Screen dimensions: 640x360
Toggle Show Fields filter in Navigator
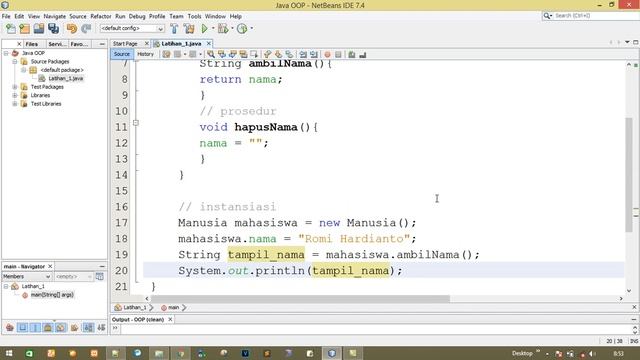pos(22,327)
